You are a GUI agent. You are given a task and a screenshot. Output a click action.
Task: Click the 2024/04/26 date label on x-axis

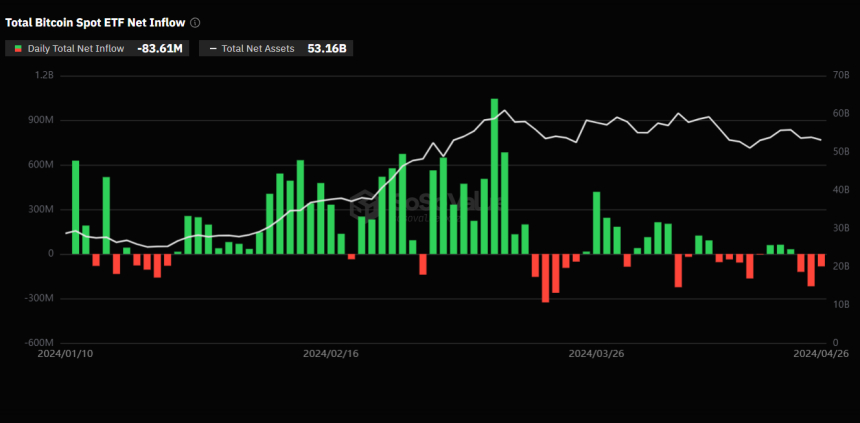click(820, 353)
